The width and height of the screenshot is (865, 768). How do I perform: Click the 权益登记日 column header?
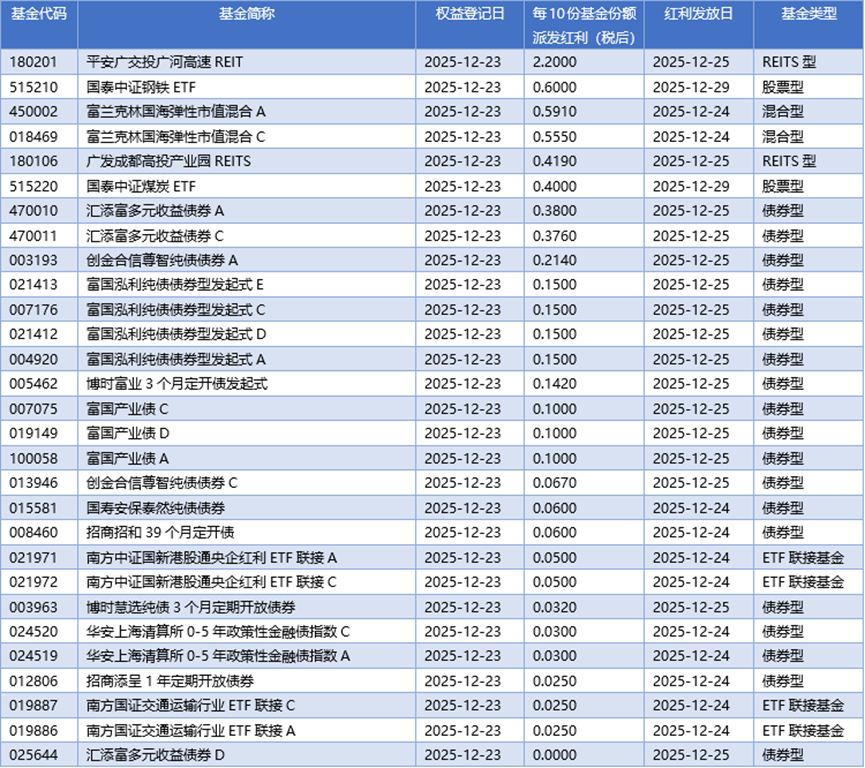pyautogui.click(x=469, y=14)
